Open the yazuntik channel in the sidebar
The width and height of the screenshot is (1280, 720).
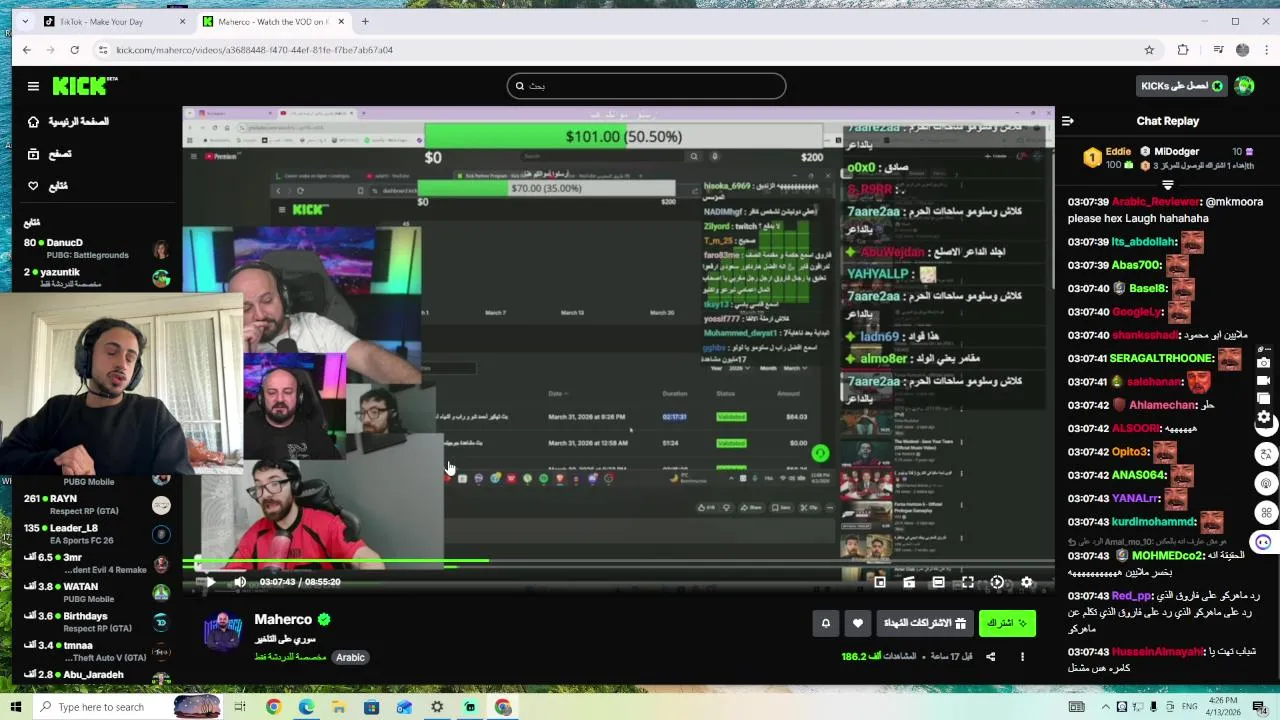point(96,278)
